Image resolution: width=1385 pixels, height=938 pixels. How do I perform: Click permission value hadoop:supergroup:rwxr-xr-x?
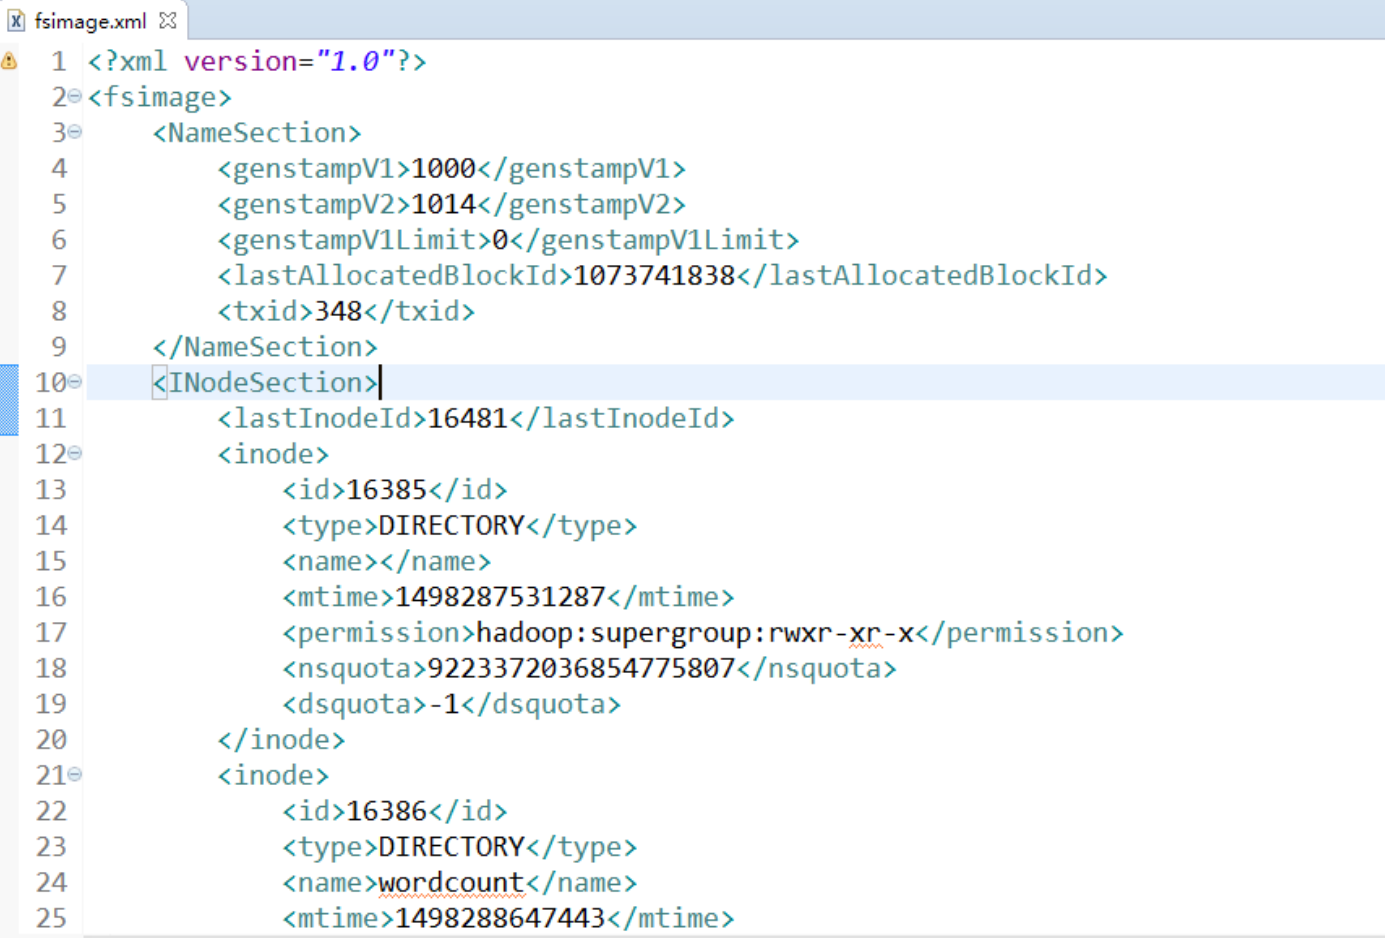click(695, 632)
